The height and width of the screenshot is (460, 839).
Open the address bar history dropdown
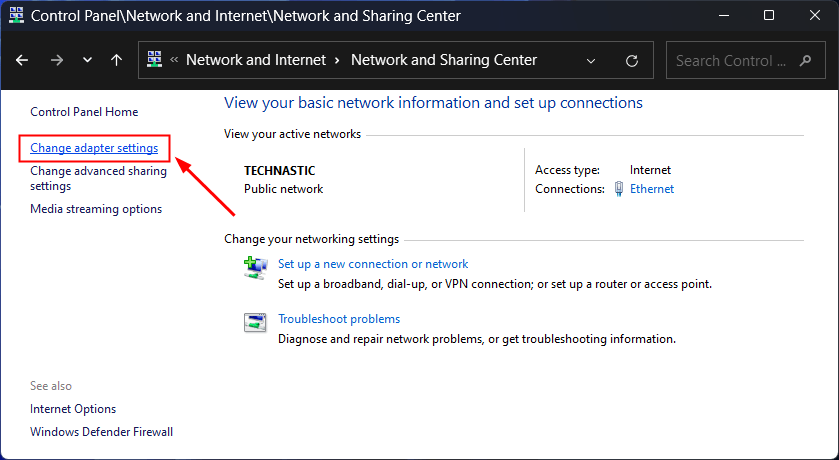coord(591,60)
